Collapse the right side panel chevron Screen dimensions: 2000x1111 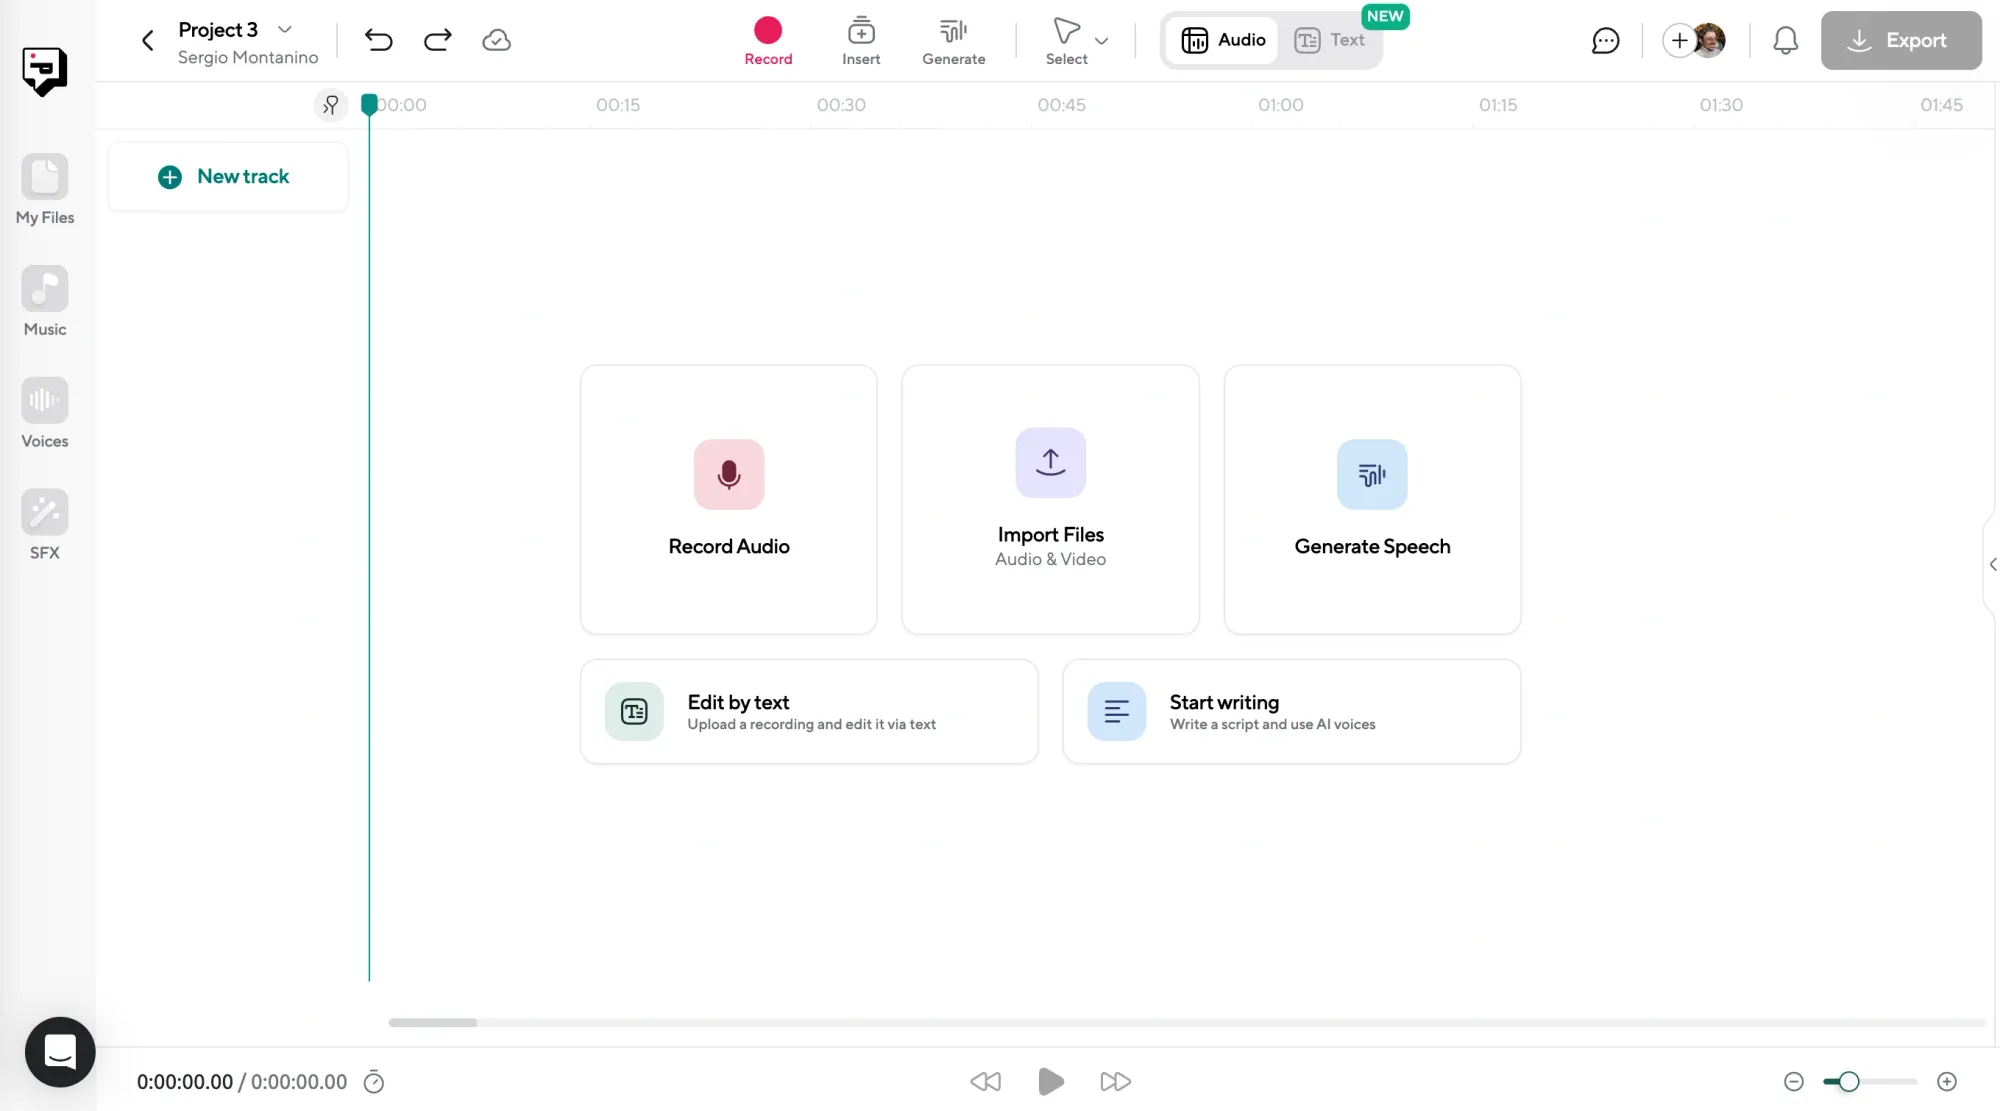[x=1991, y=565]
